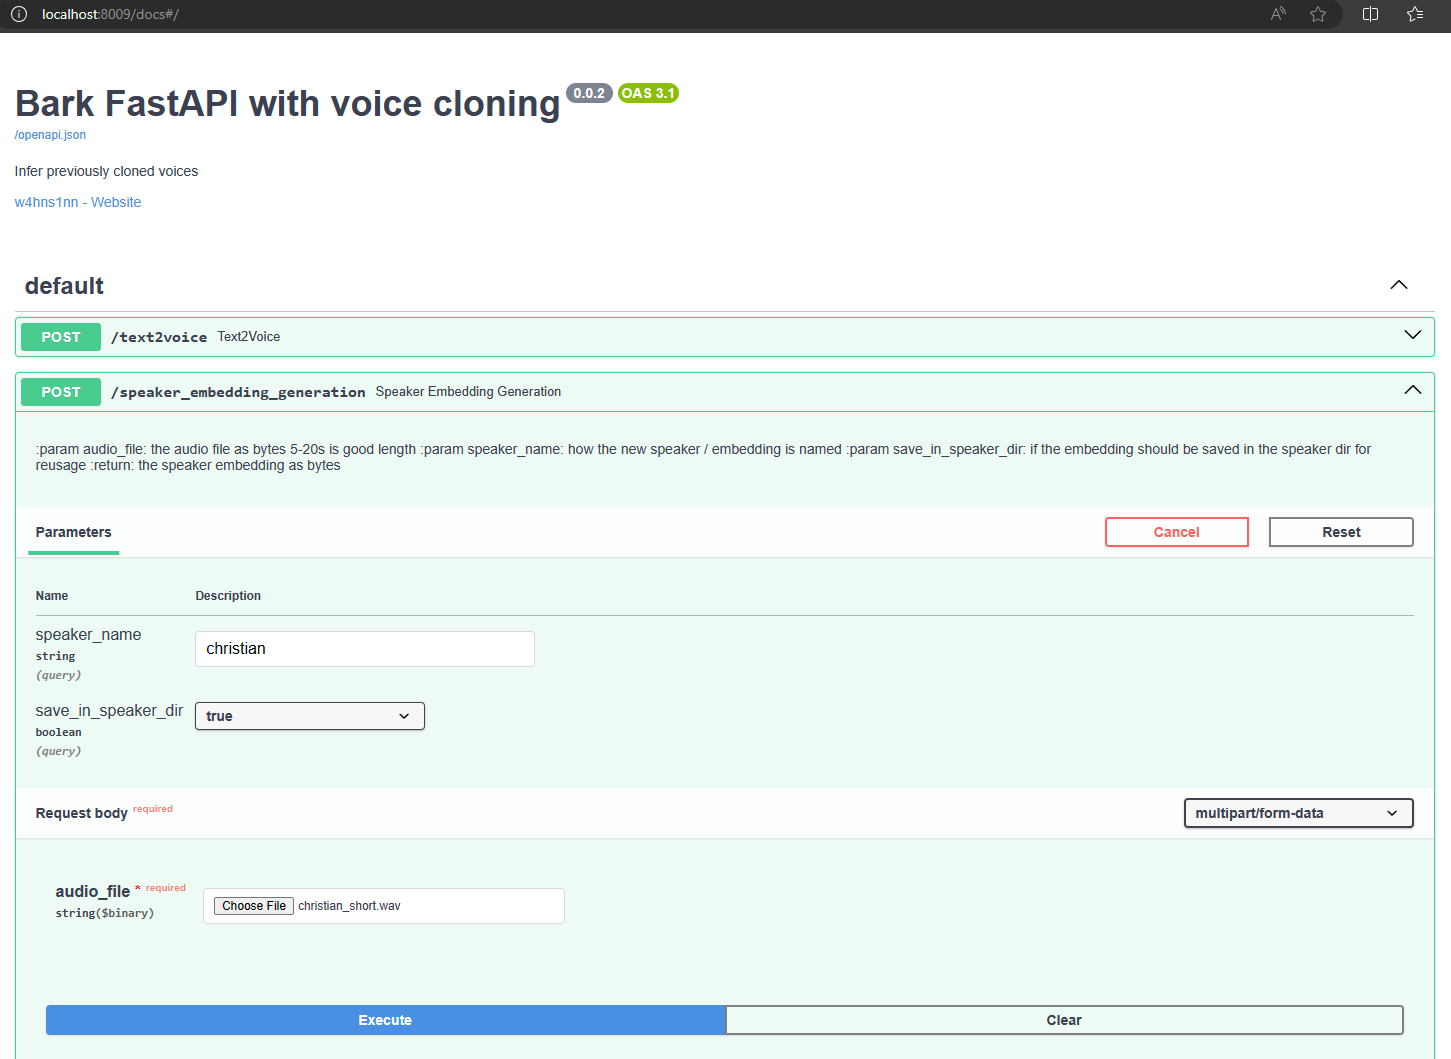1451x1059 pixels.
Task: Click the POST badge of /text2voice
Action: click(x=61, y=337)
